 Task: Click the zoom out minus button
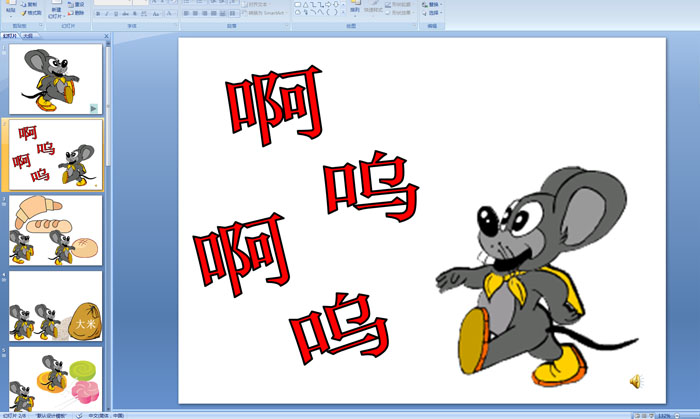[677, 416]
